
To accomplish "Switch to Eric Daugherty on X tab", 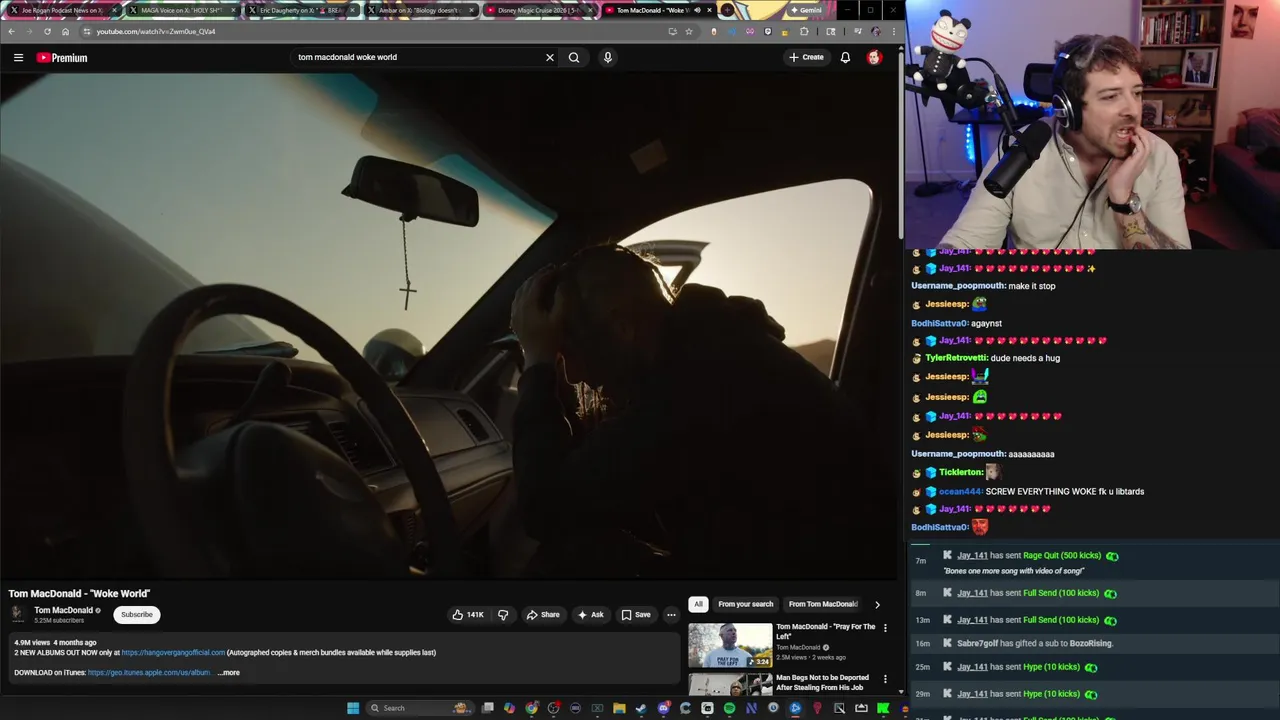I will coord(300,10).
